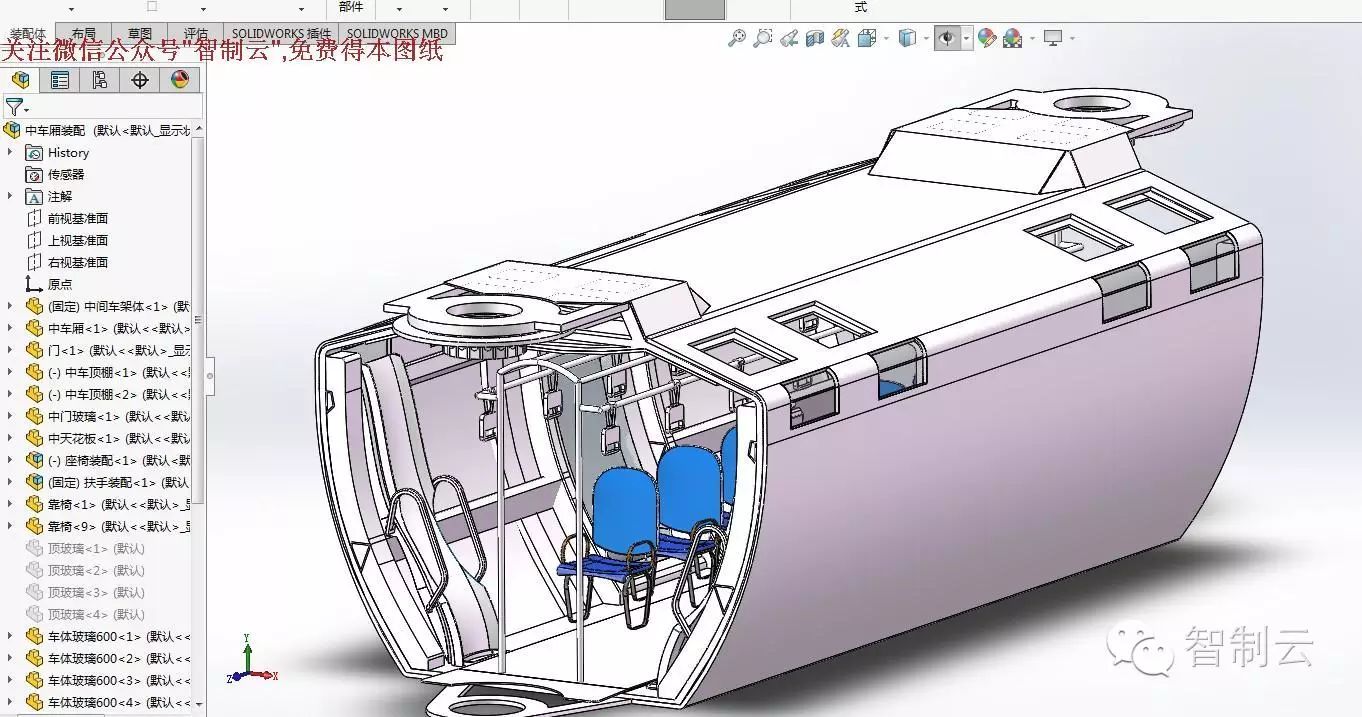Expand the 门<1> component arrow

tap(11, 350)
